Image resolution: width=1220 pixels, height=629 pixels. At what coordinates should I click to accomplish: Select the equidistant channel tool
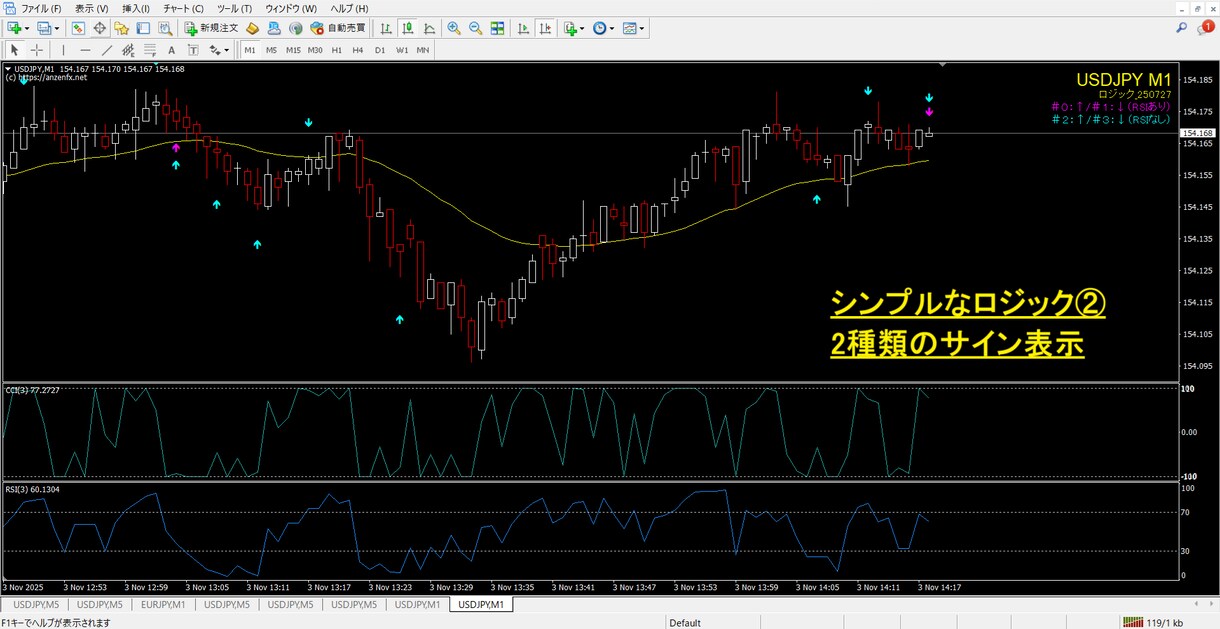[128, 50]
